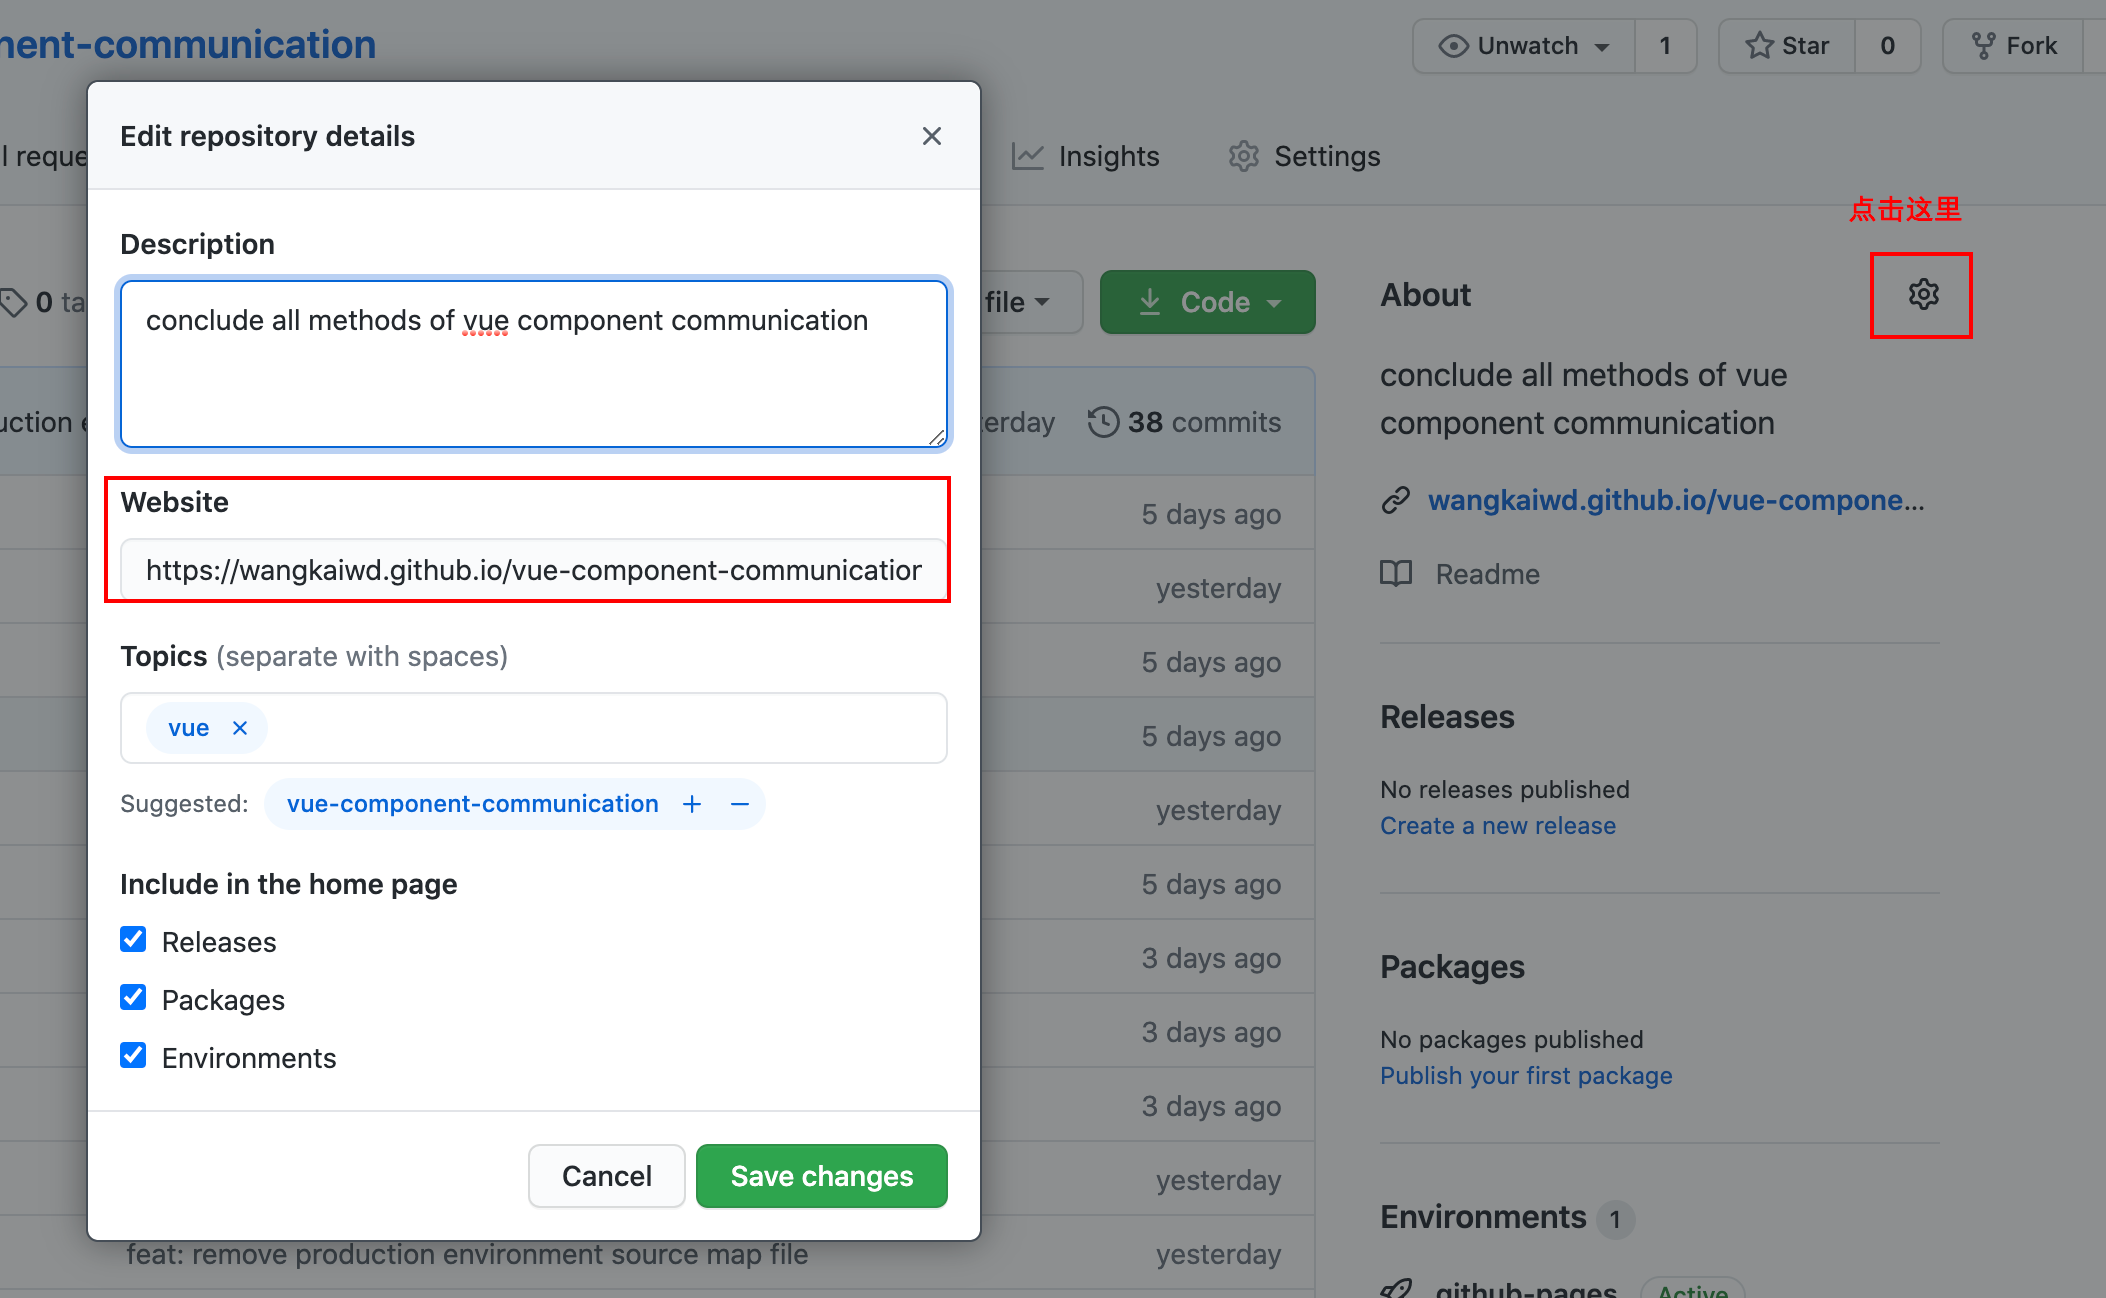The image size is (2106, 1298).
Task: Focus the Website URL input field
Action: 533,570
